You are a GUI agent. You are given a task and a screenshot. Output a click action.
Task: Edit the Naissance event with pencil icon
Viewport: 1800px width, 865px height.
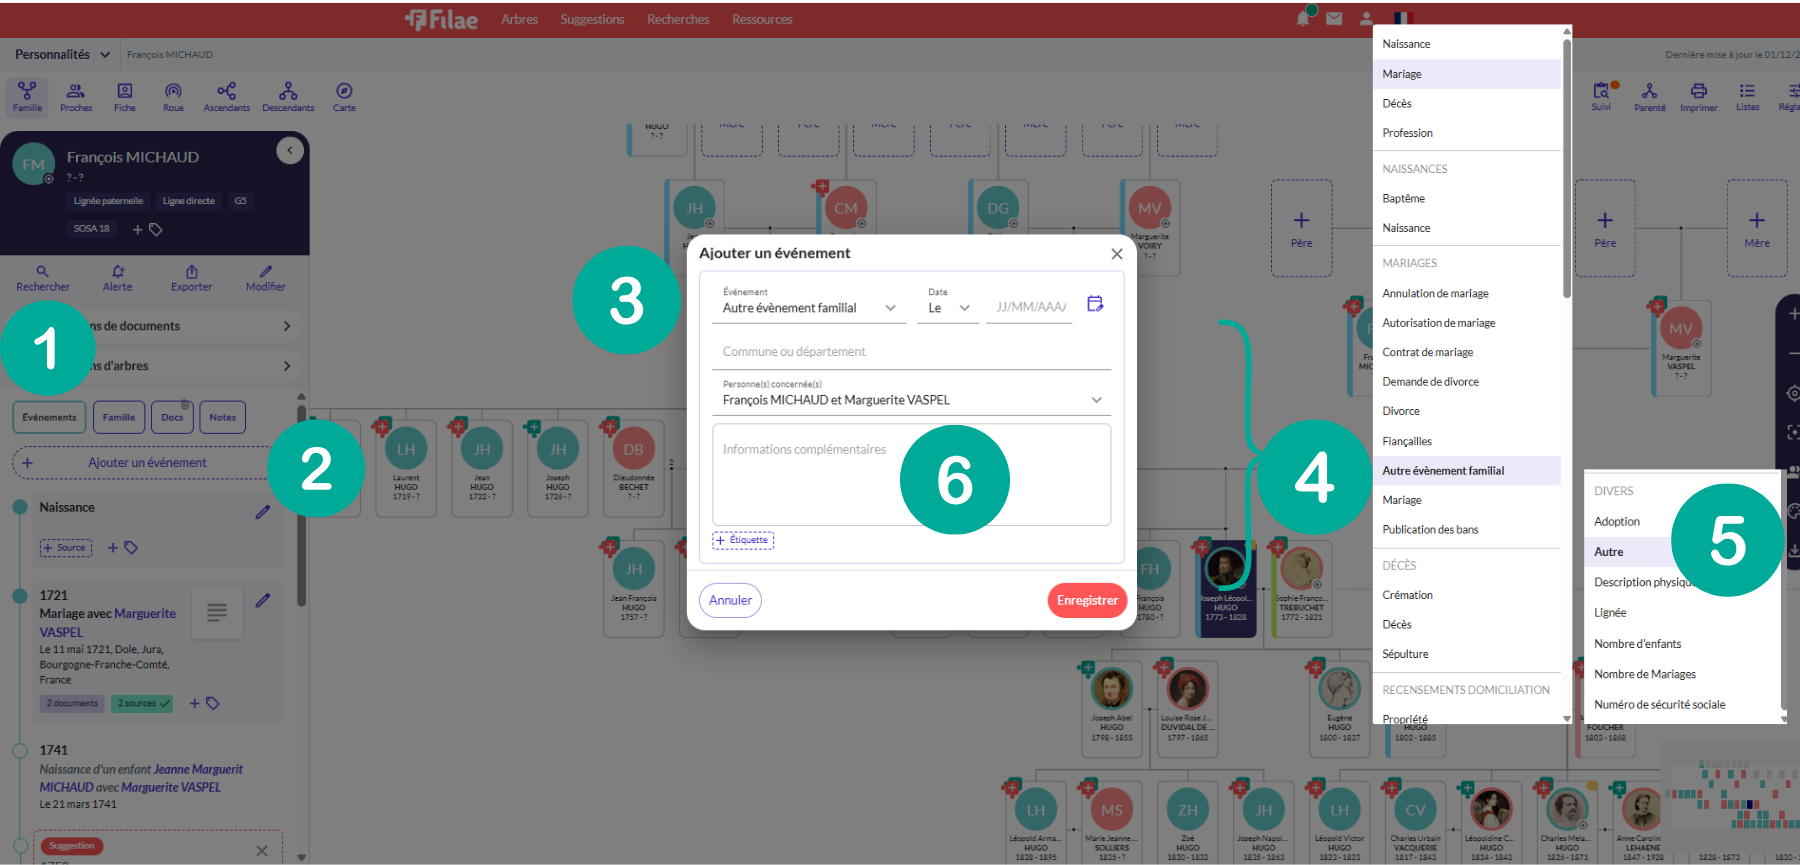pyautogui.click(x=262, y=512)
